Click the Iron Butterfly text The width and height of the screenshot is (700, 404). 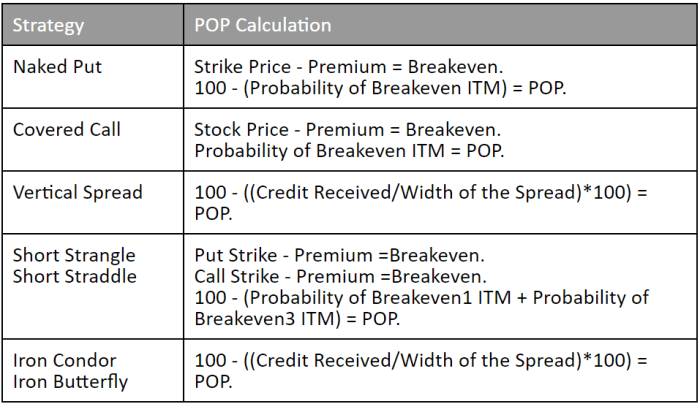(x=71, y=382)
